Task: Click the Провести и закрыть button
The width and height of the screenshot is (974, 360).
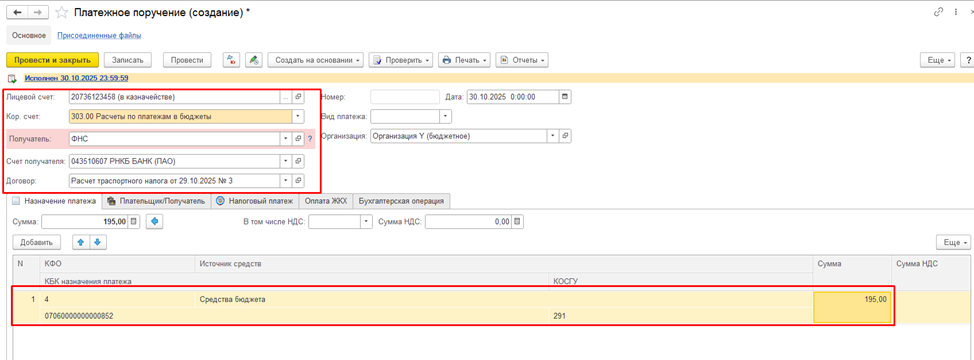Action: click(53, 60)
